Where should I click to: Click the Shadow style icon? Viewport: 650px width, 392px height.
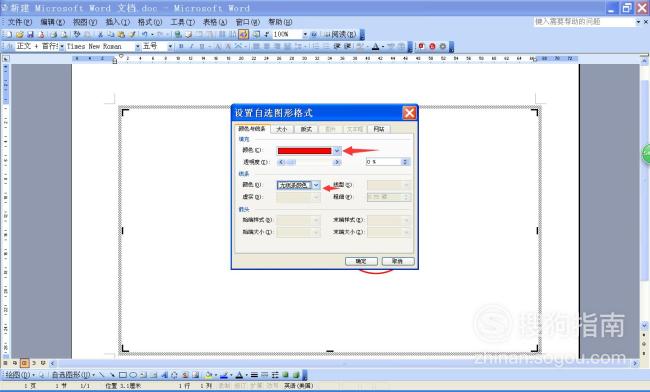click(x=285, y=375)
